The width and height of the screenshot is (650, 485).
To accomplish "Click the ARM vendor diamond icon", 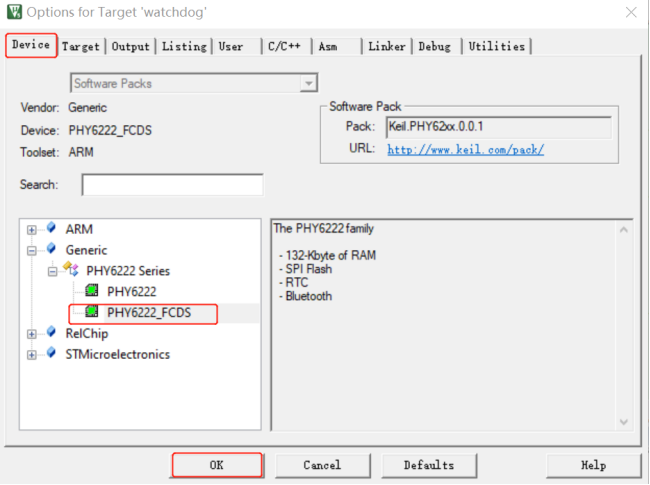I will click(51, 227).
